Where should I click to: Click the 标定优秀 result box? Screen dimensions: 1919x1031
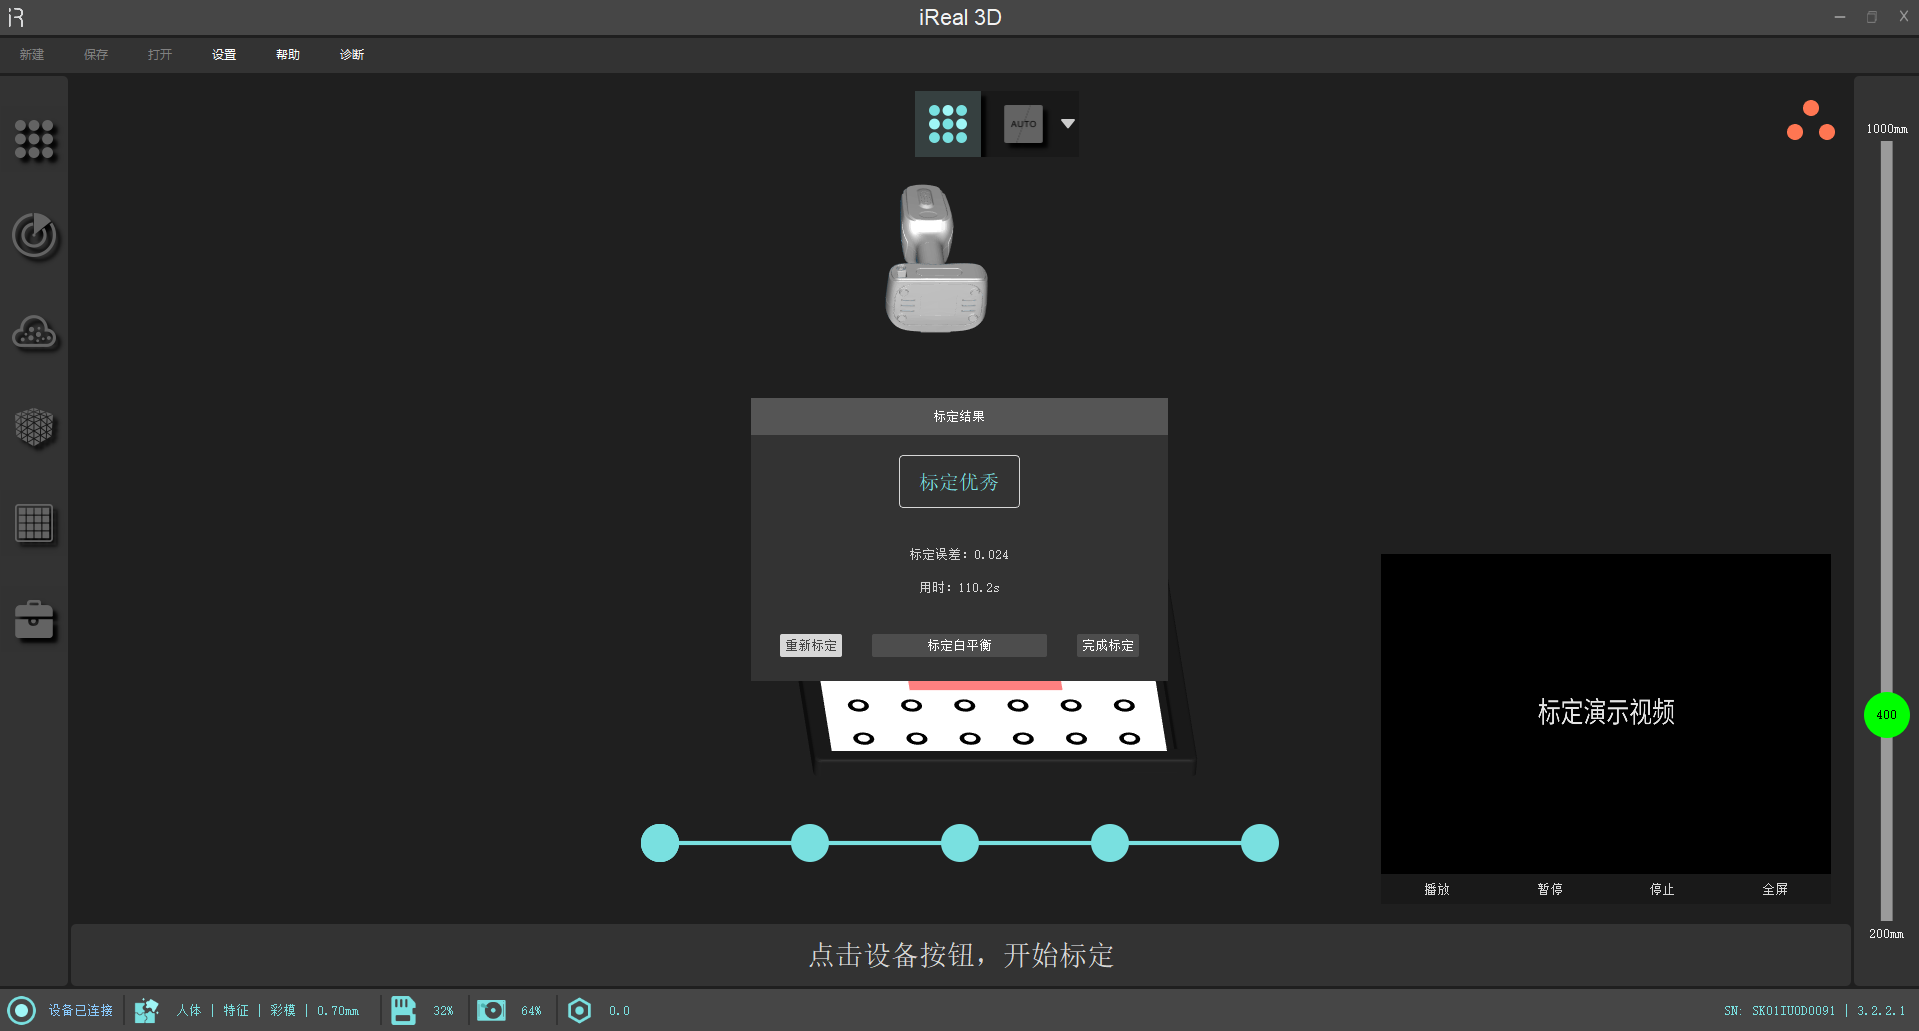click(959, 482)
